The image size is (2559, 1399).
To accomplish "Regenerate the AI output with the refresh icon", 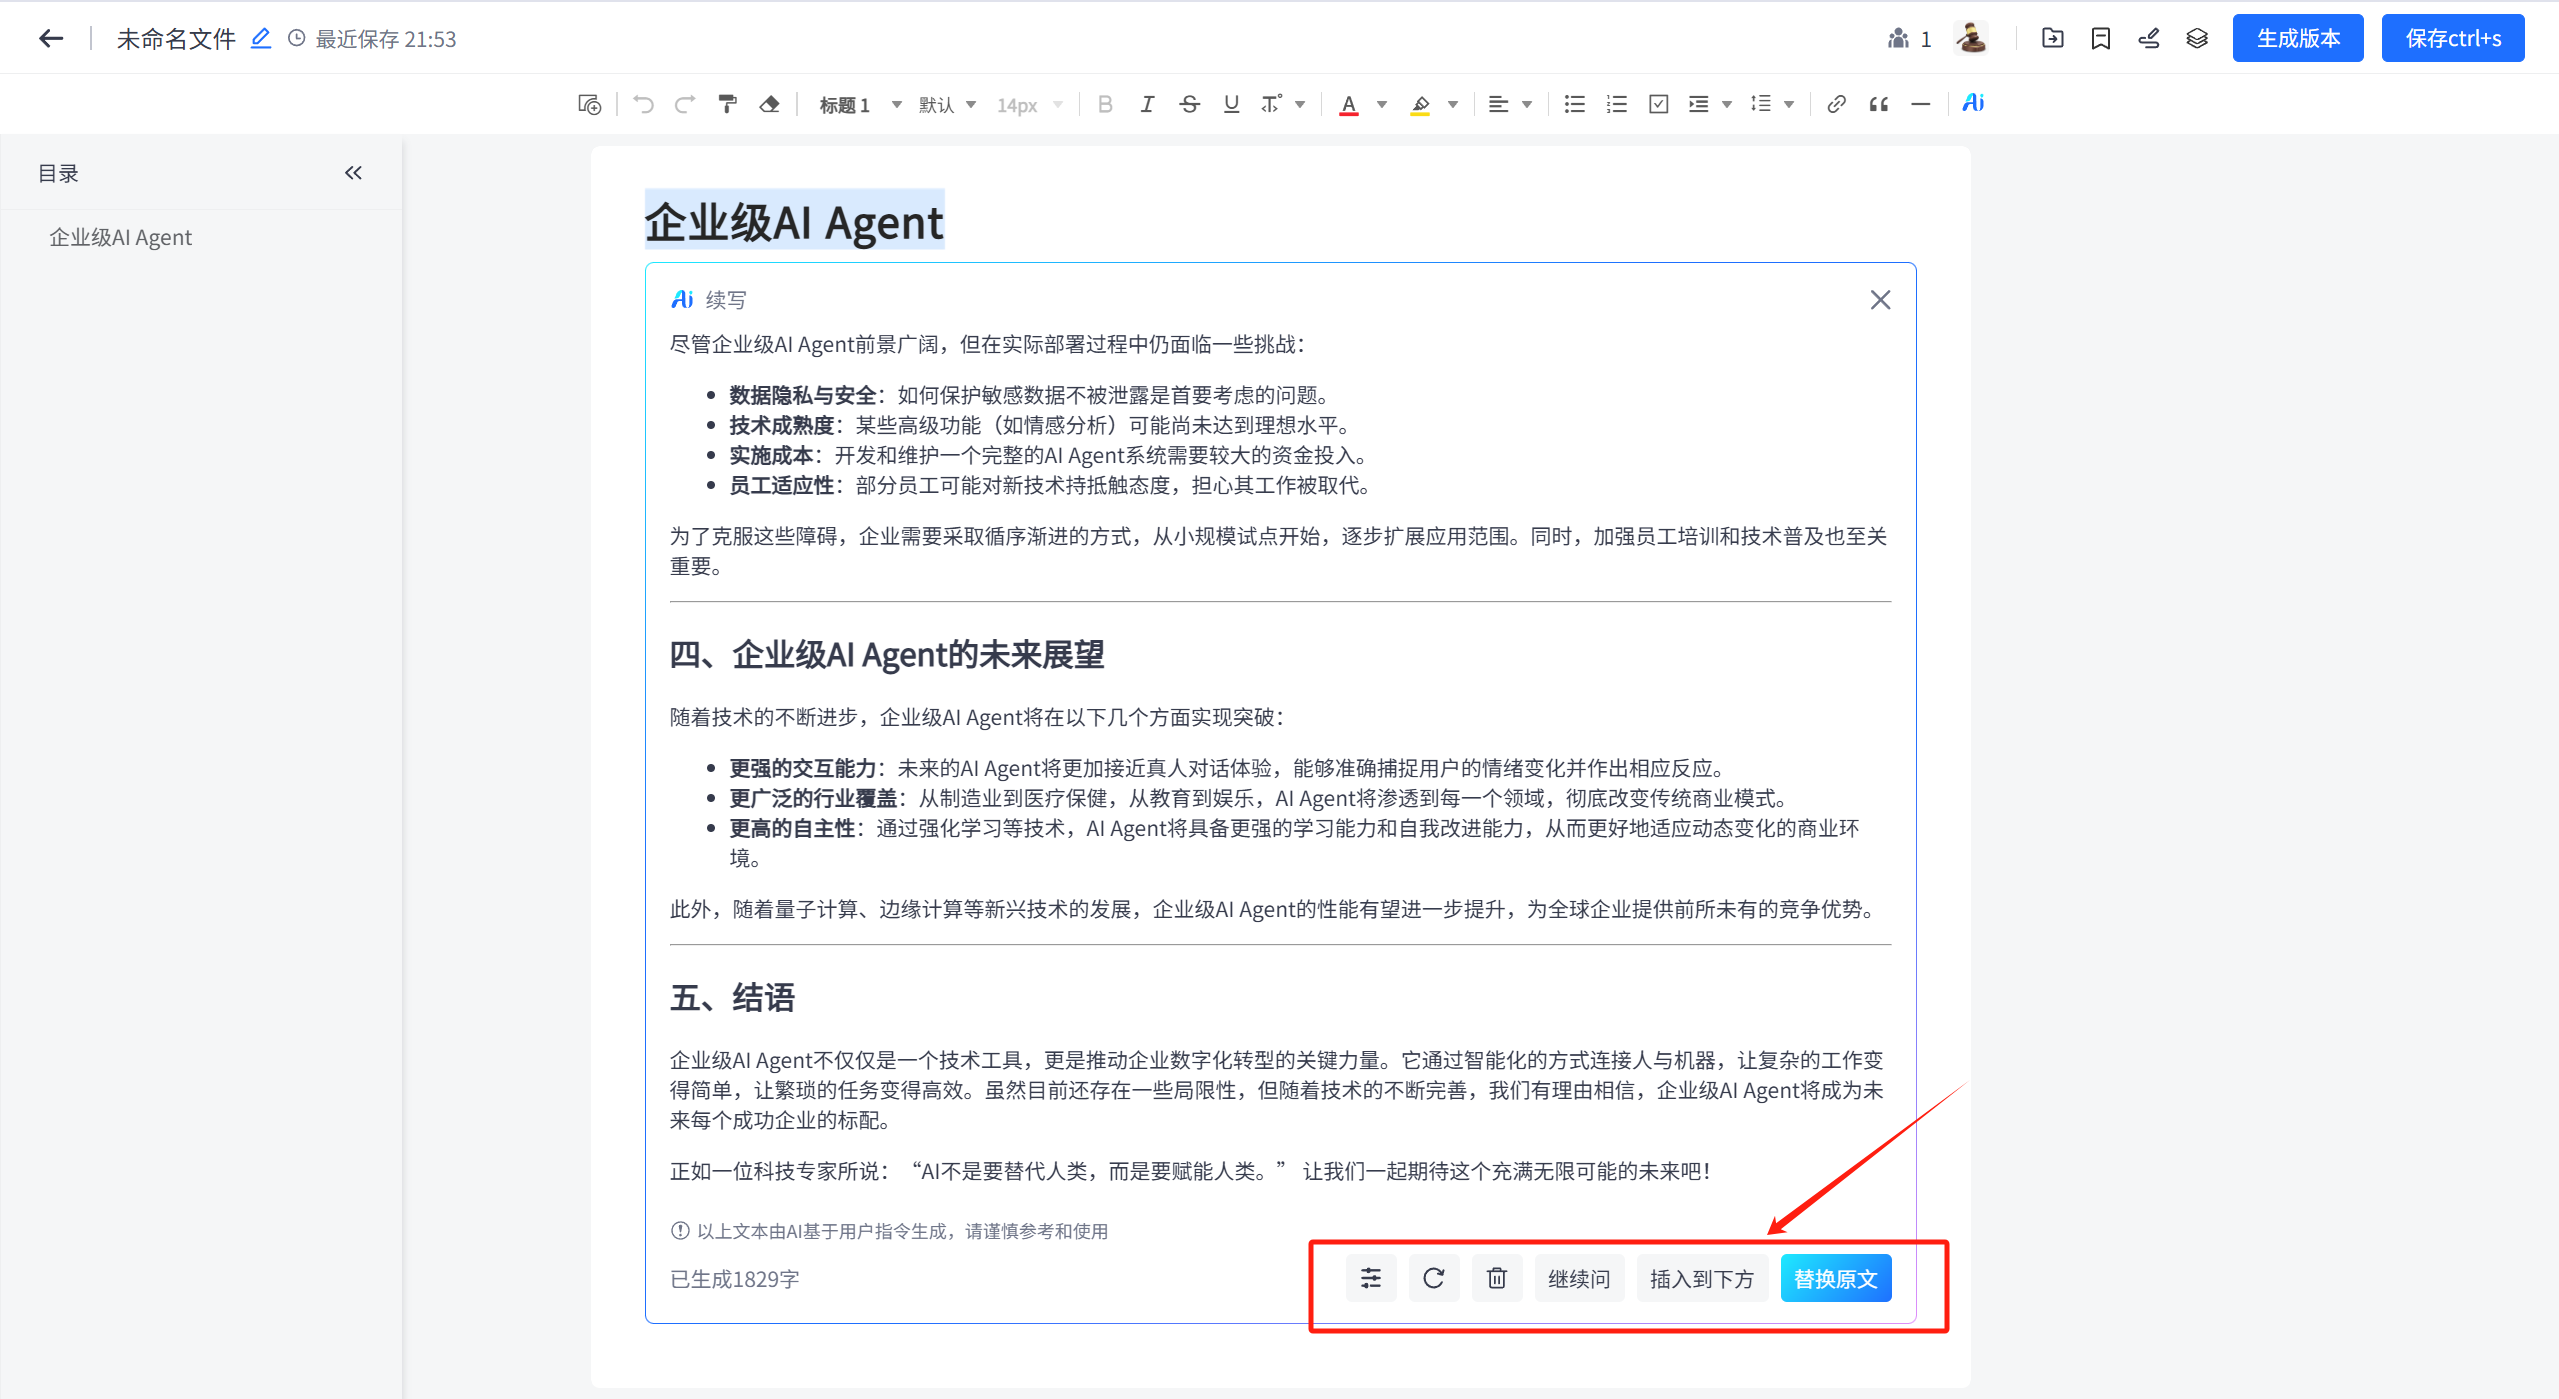I will tap(1433, 1278).
